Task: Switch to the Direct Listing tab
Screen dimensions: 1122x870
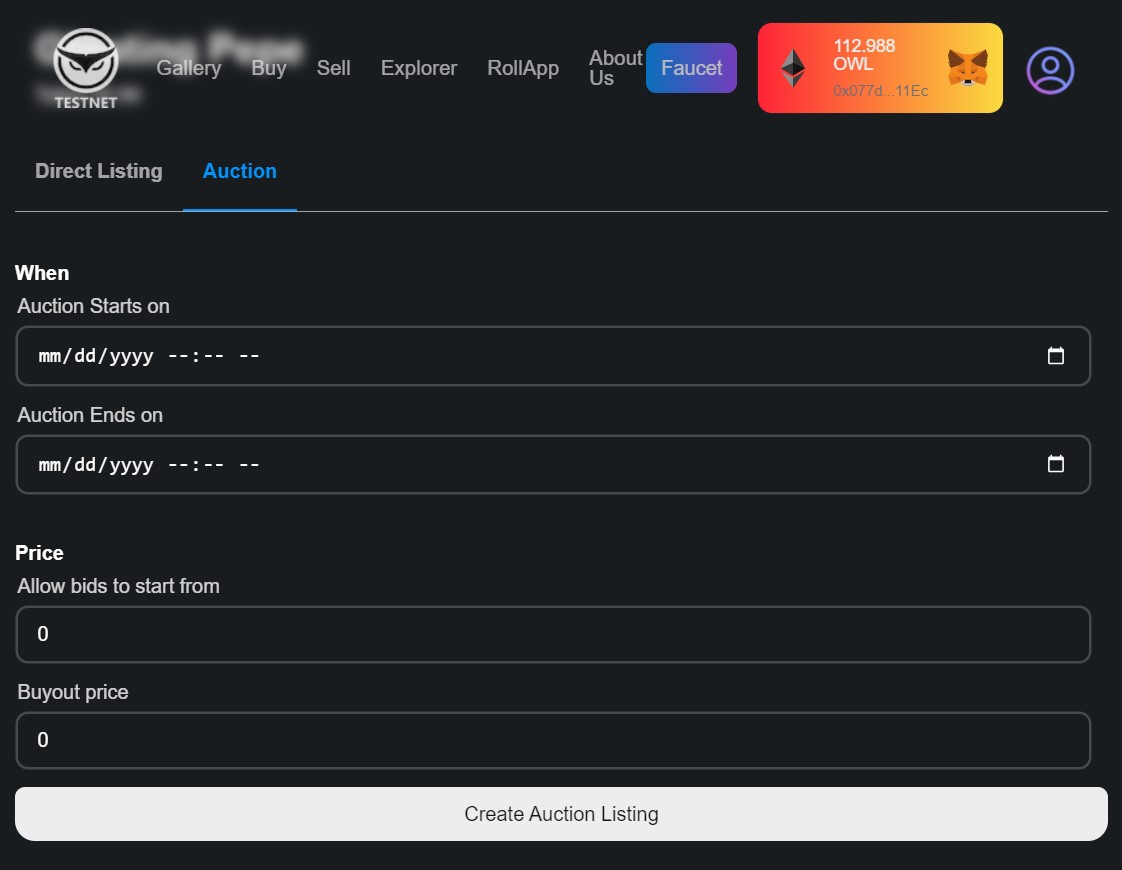Action: (98, 171)
